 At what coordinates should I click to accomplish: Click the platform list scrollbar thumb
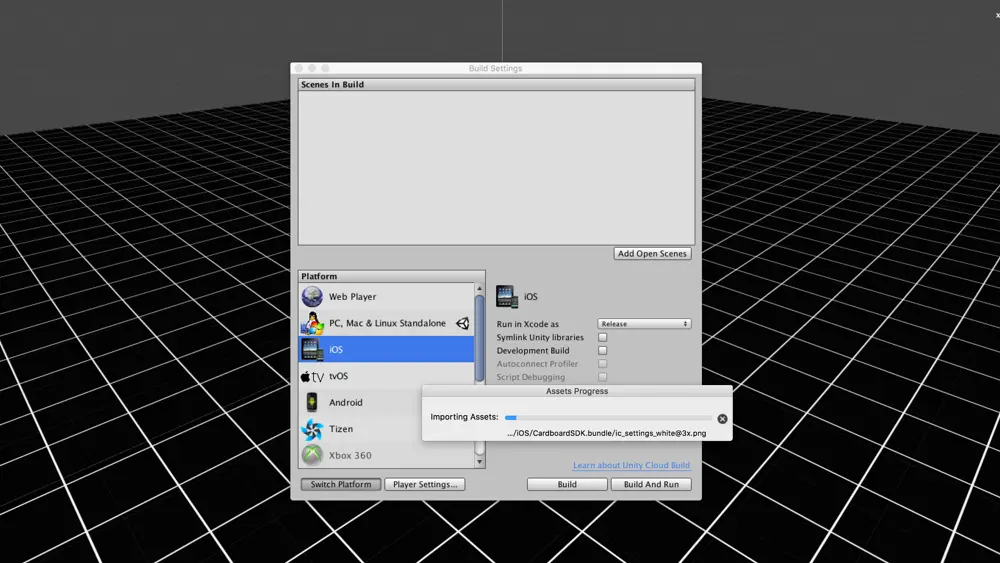[x=480, y=339]
